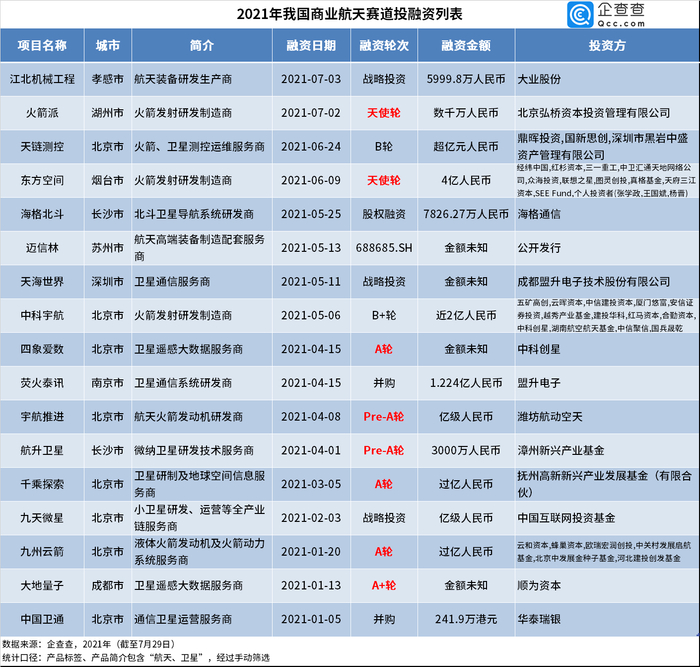Click the investor 漳州新兴产业基金

coord(561,450)
